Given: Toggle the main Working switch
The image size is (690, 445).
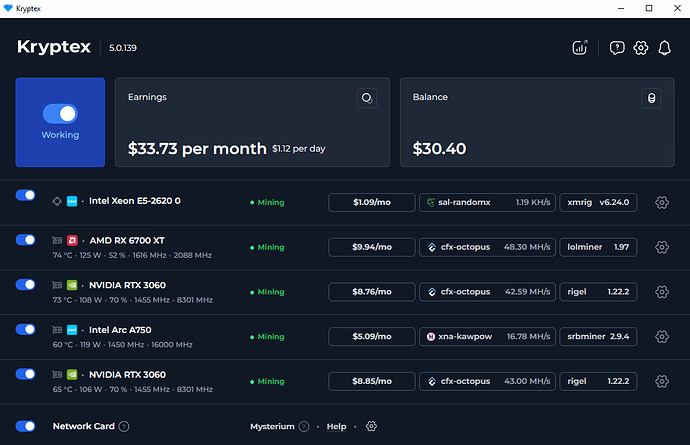Looking at the screenshot, I should (60, 114).
